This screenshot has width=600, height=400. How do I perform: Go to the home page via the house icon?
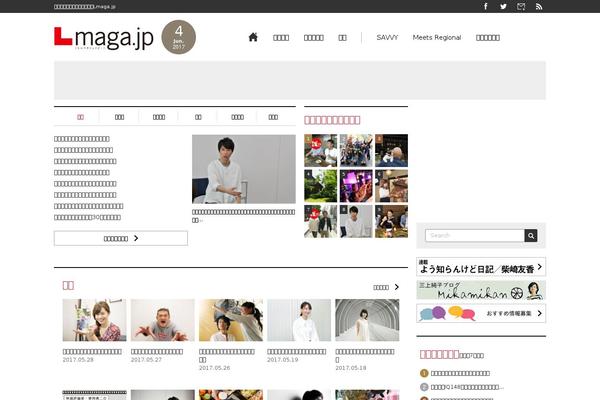coord(253,37)
